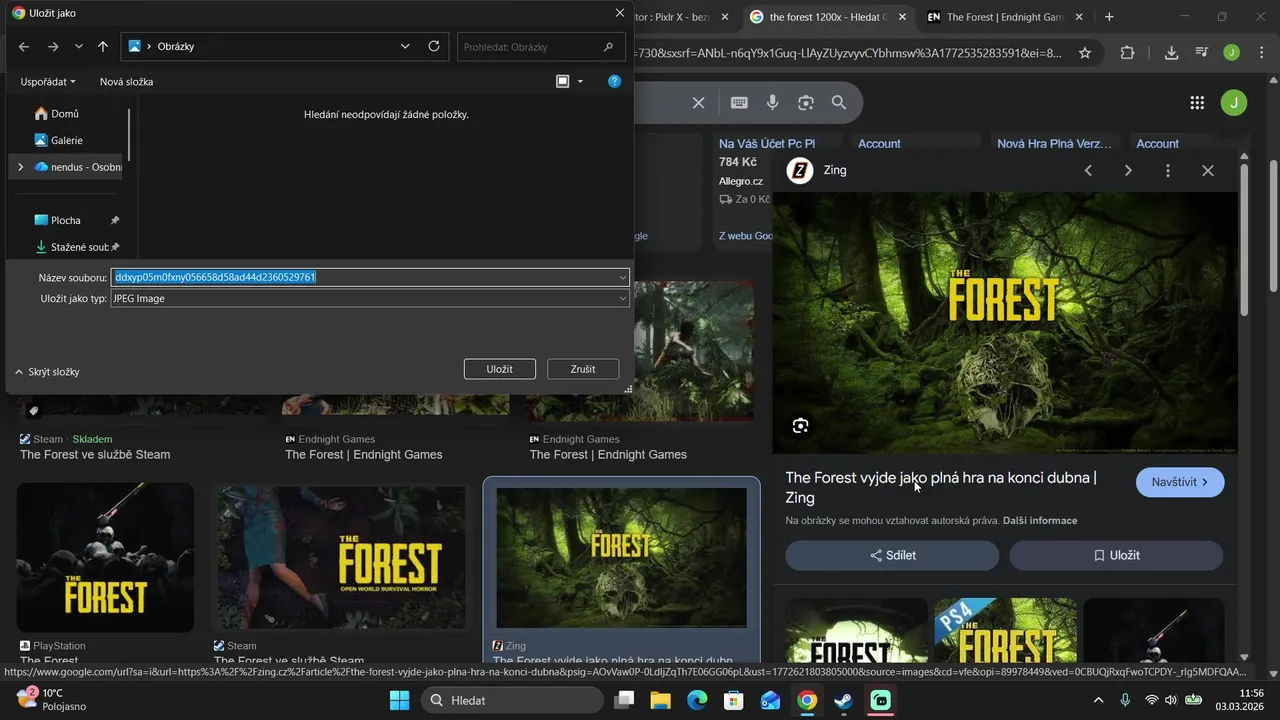Viewport: 1280px width, 720px height.
Task: Expand the address bar path dropdown
Action: pyautogui.click(x=405, y=46)
